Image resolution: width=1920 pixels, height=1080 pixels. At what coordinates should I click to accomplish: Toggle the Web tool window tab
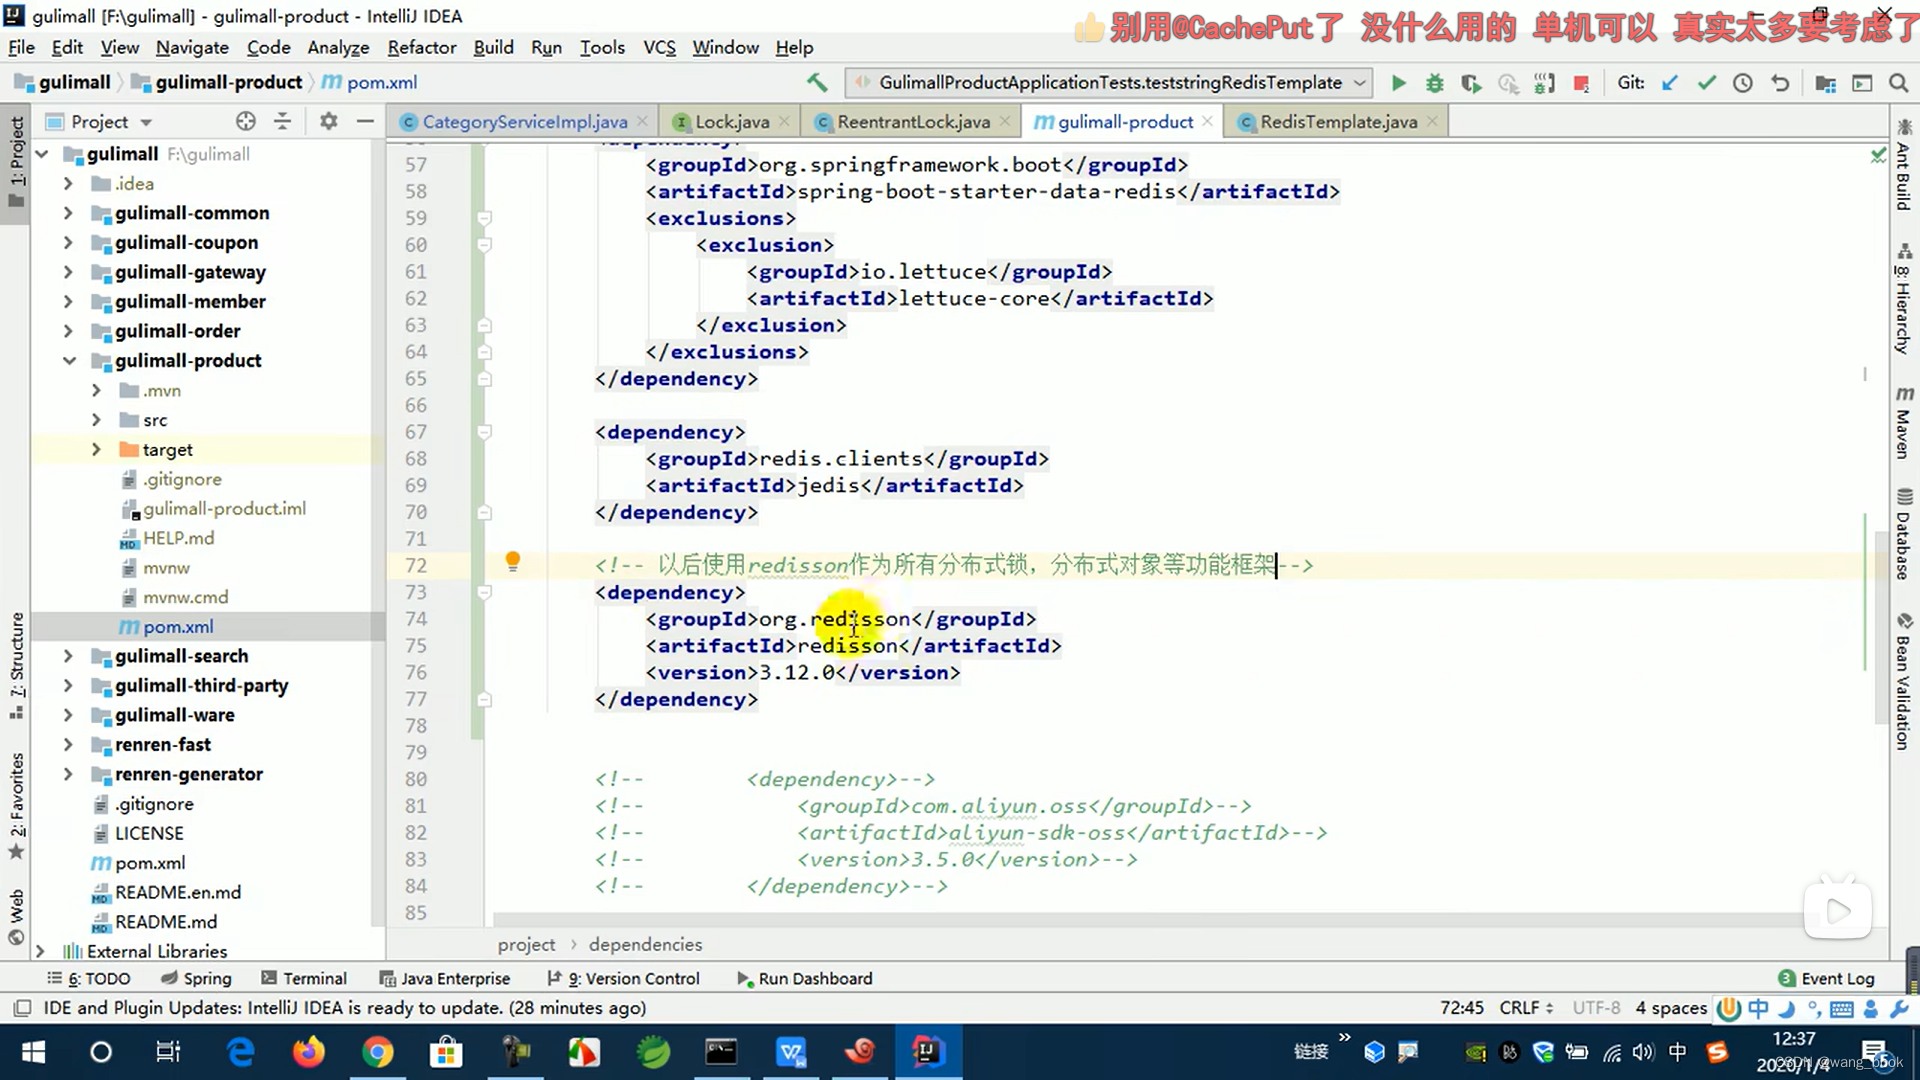pyautogui.click(x=17, y=916)
